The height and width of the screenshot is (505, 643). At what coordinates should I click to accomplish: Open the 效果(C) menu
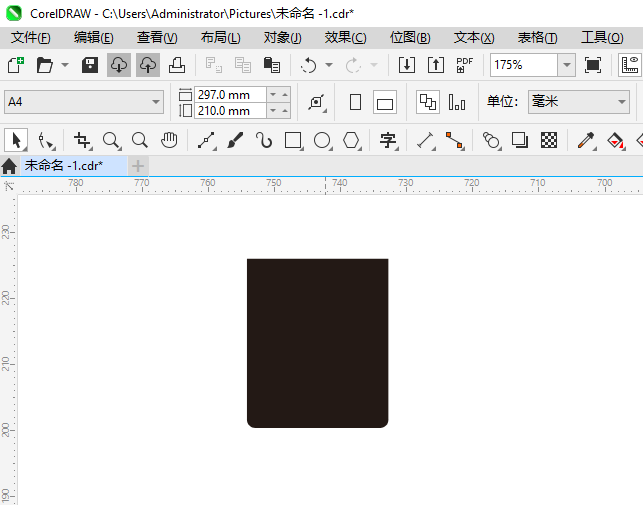point(345,38)
